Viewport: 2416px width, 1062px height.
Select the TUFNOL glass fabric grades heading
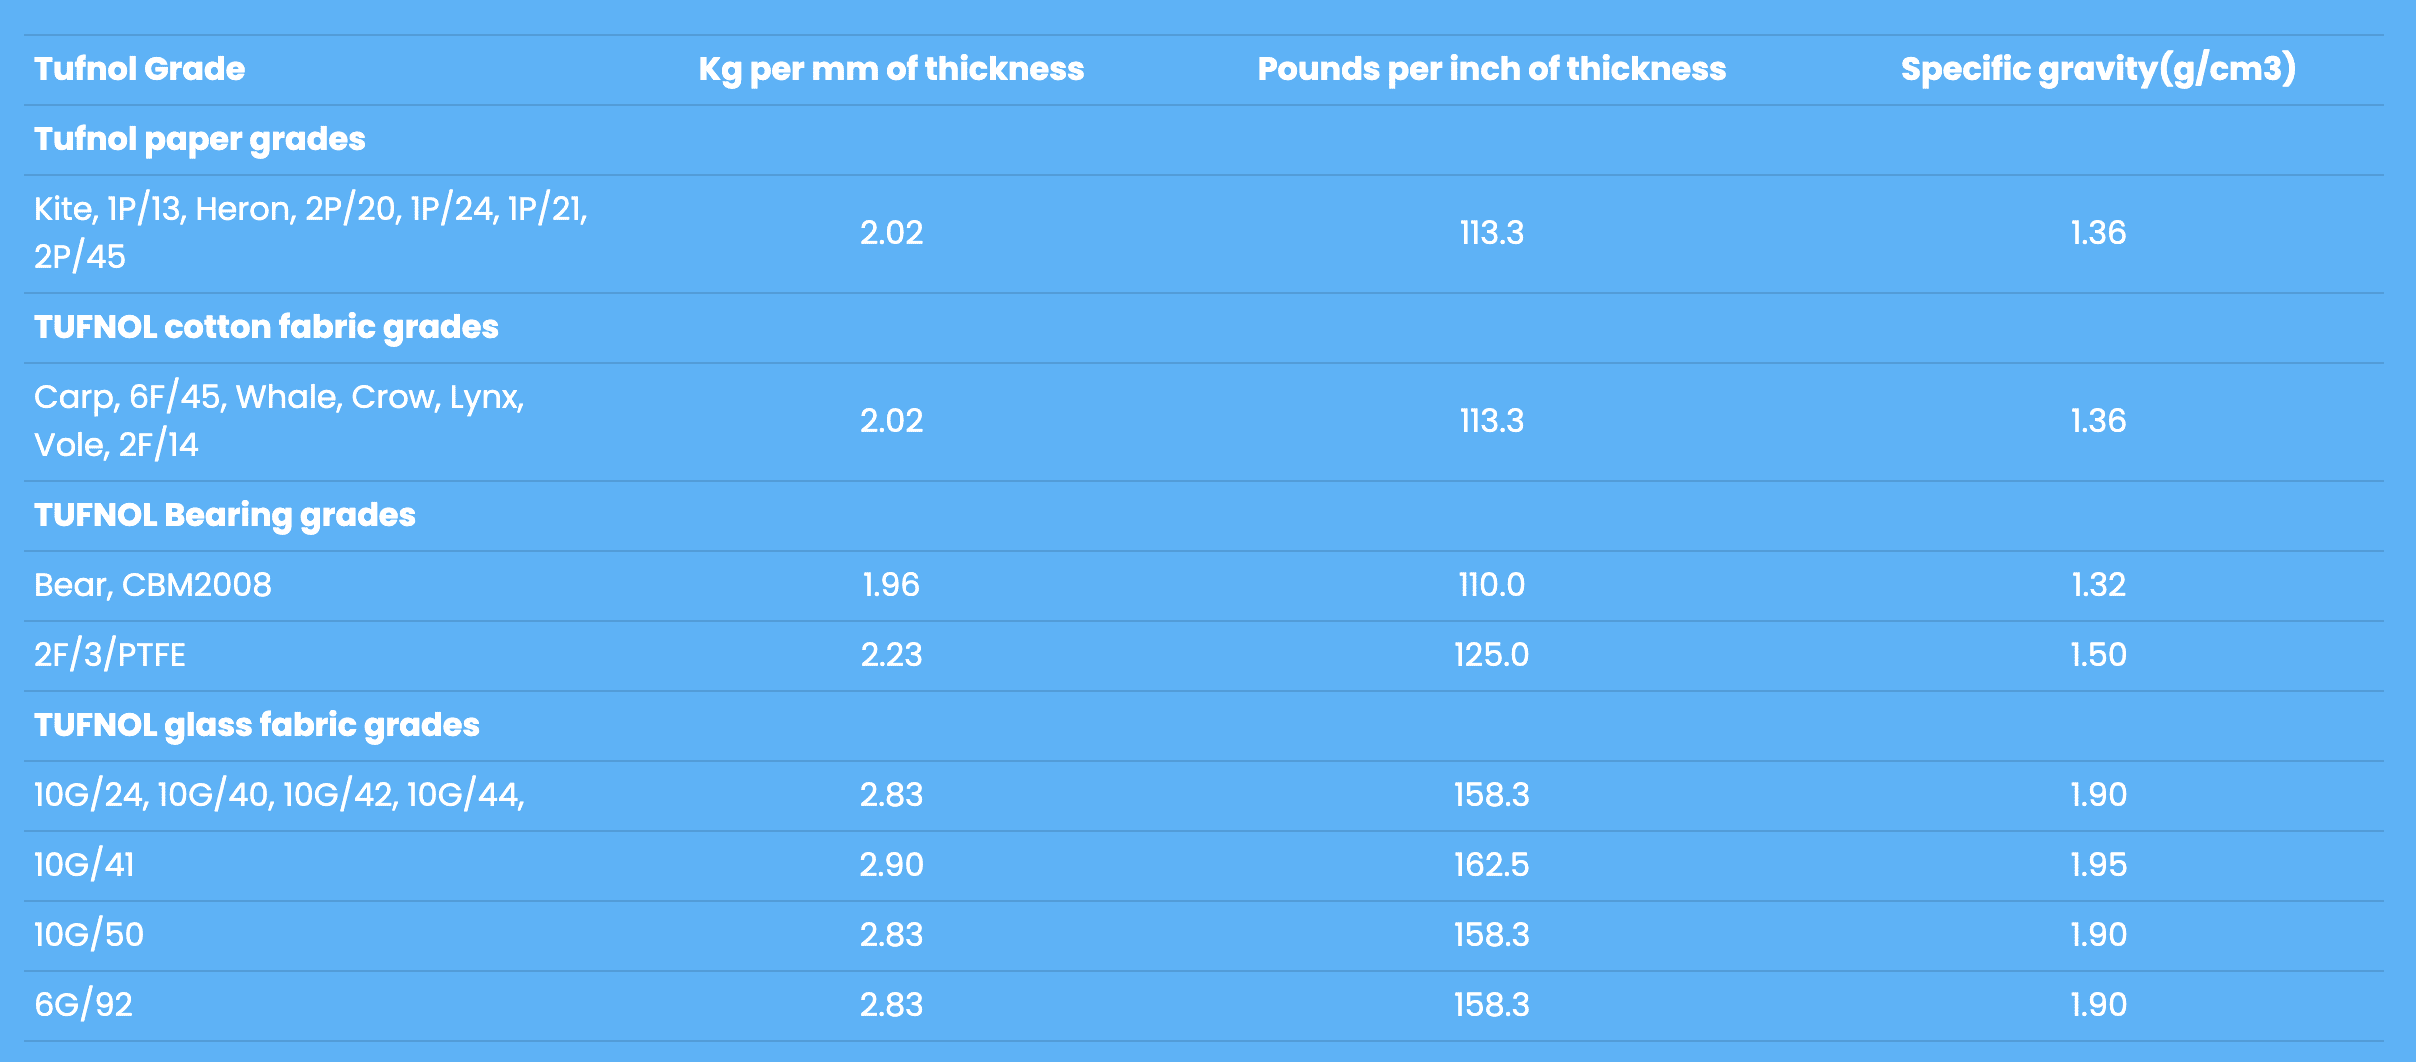click(257, 725)
